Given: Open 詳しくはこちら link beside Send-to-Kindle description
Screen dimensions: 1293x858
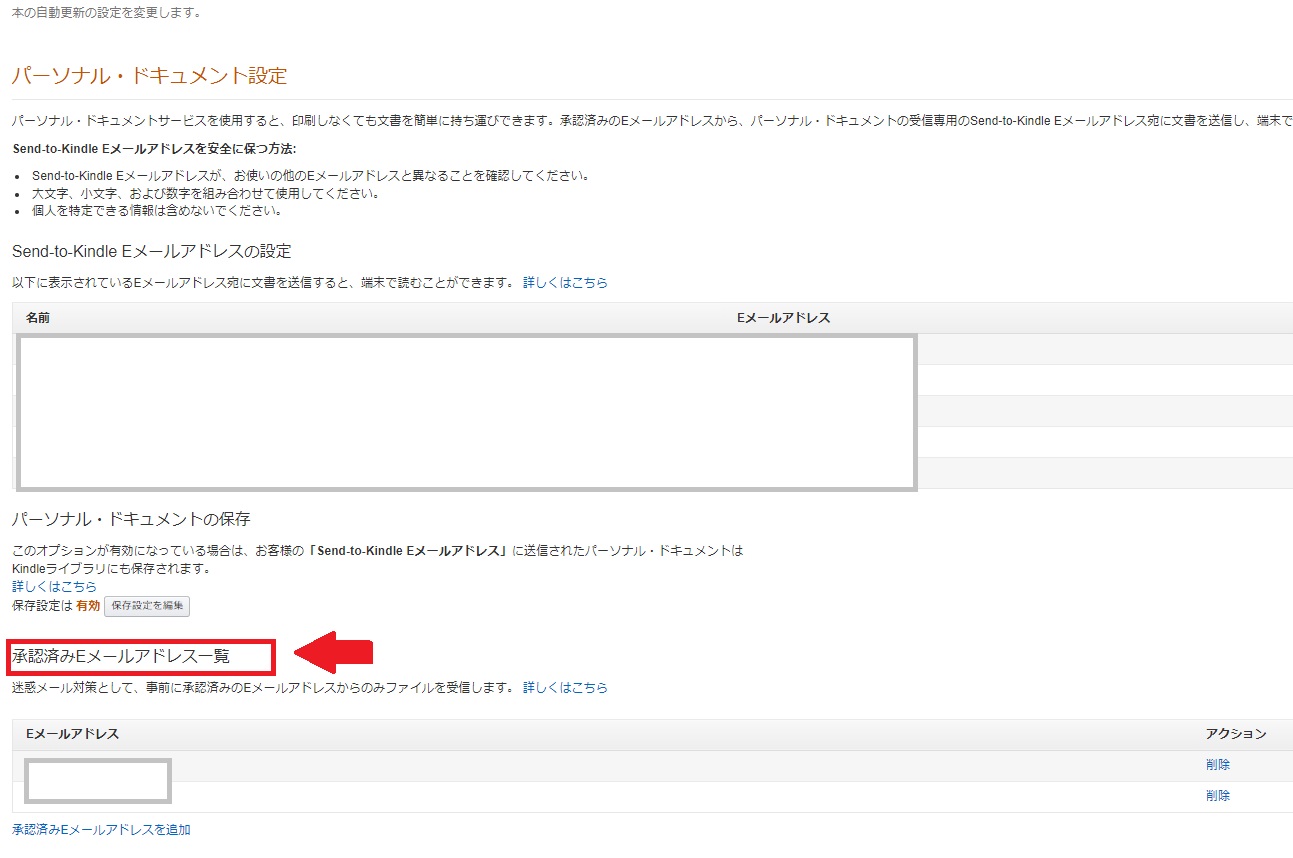Looking at the screenshot, I should pos(565,283).
